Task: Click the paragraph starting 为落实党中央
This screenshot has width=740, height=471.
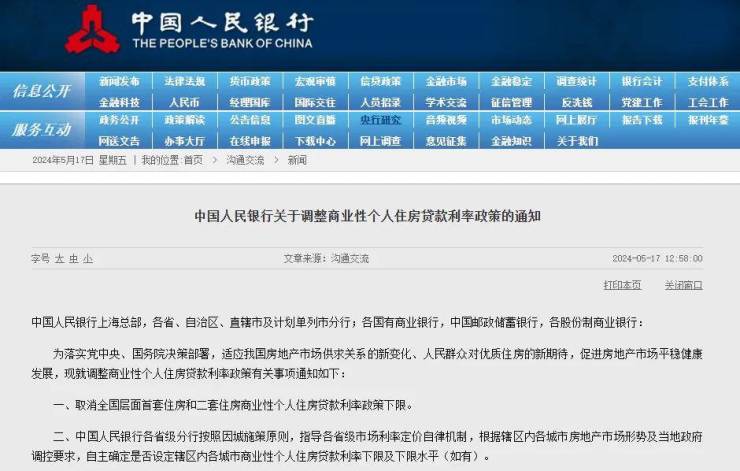Action: [x=367, y=364]
